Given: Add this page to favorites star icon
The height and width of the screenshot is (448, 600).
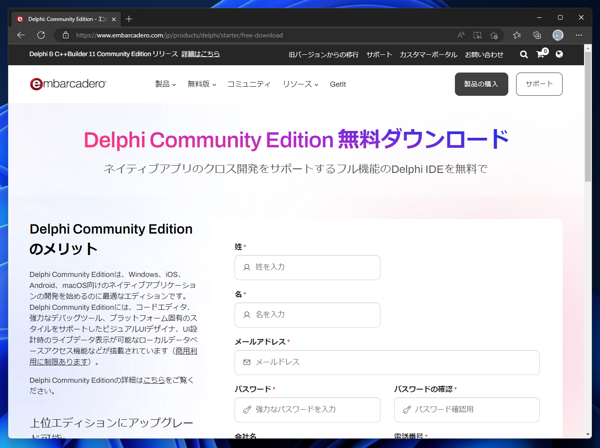Looking at the screenshot, I should [x=494, y=35].
